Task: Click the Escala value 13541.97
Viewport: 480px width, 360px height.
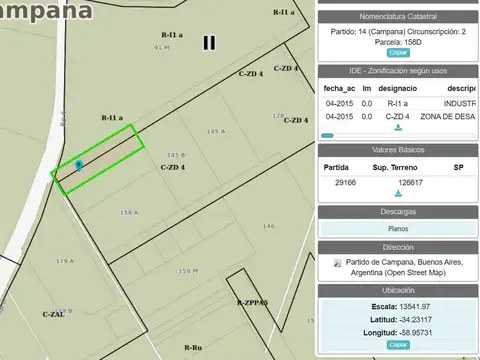Action: click(x=415, y=307)
